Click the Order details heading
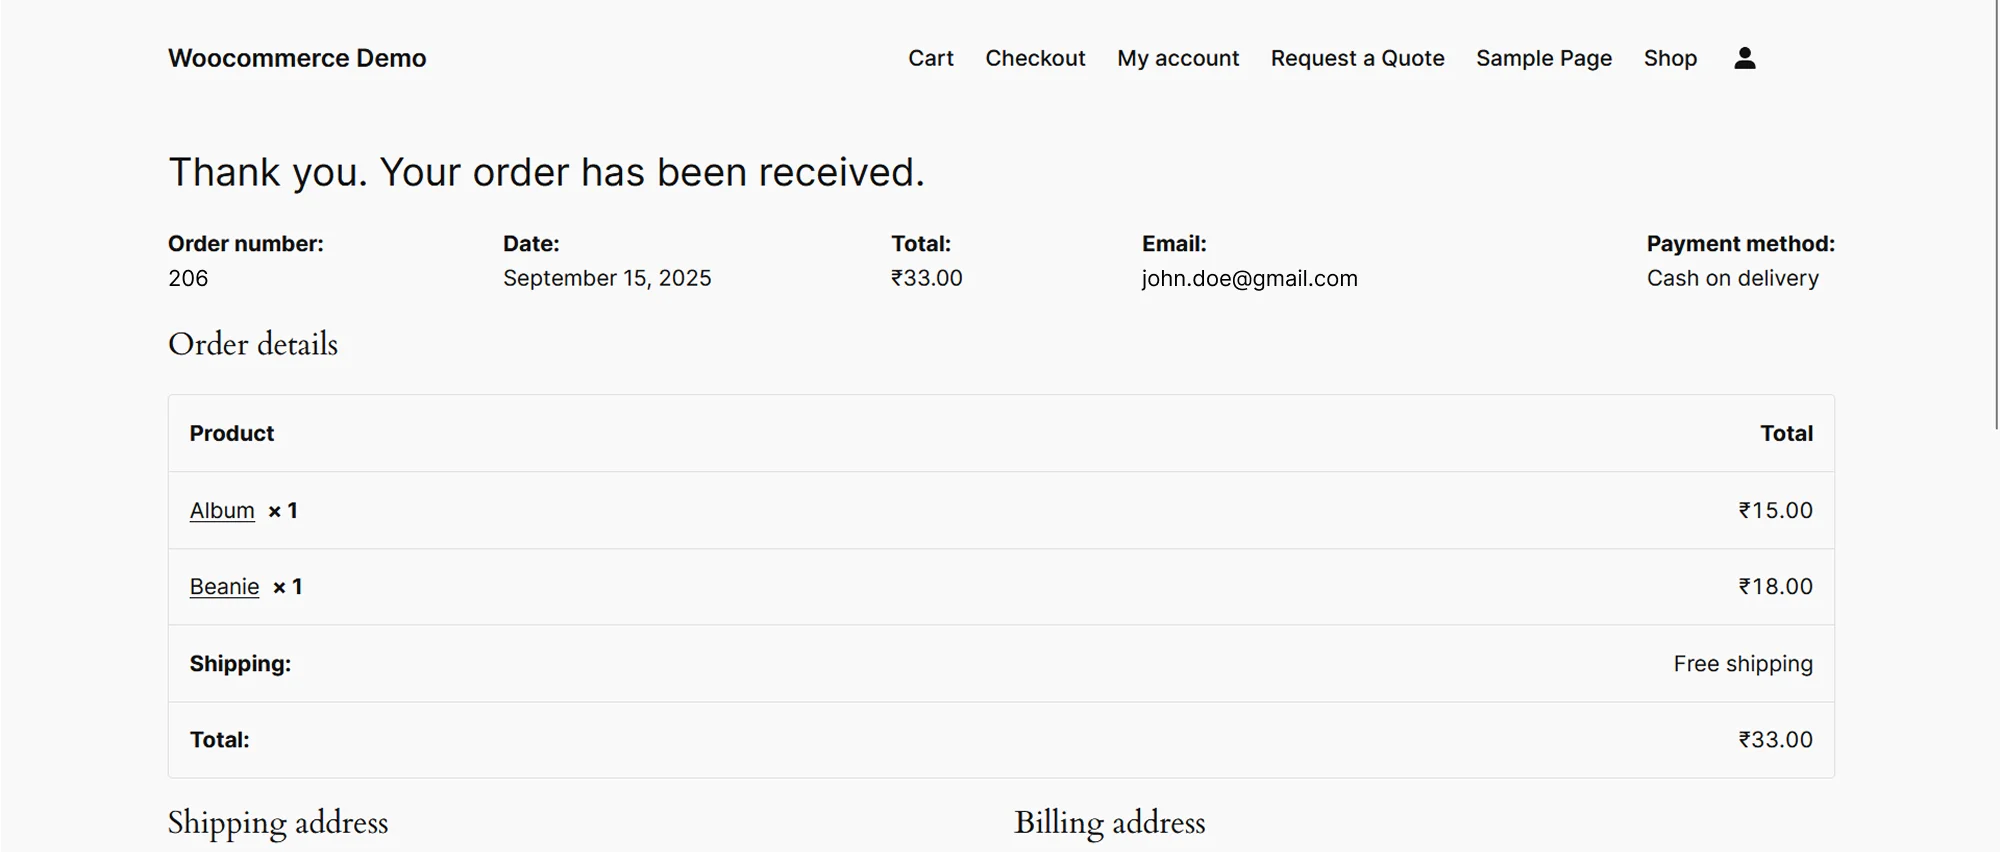This screenshot has height=852, width=2000. click(253, 344)
